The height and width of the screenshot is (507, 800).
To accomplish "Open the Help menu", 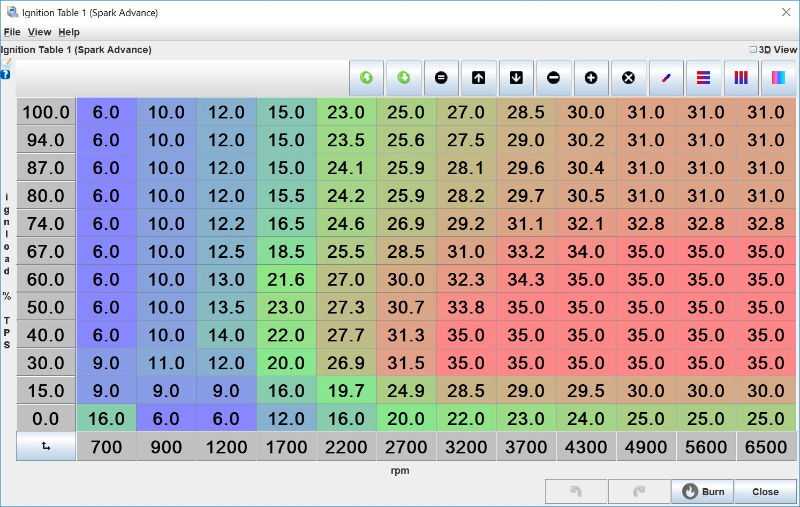I will (x=69, y=32).
